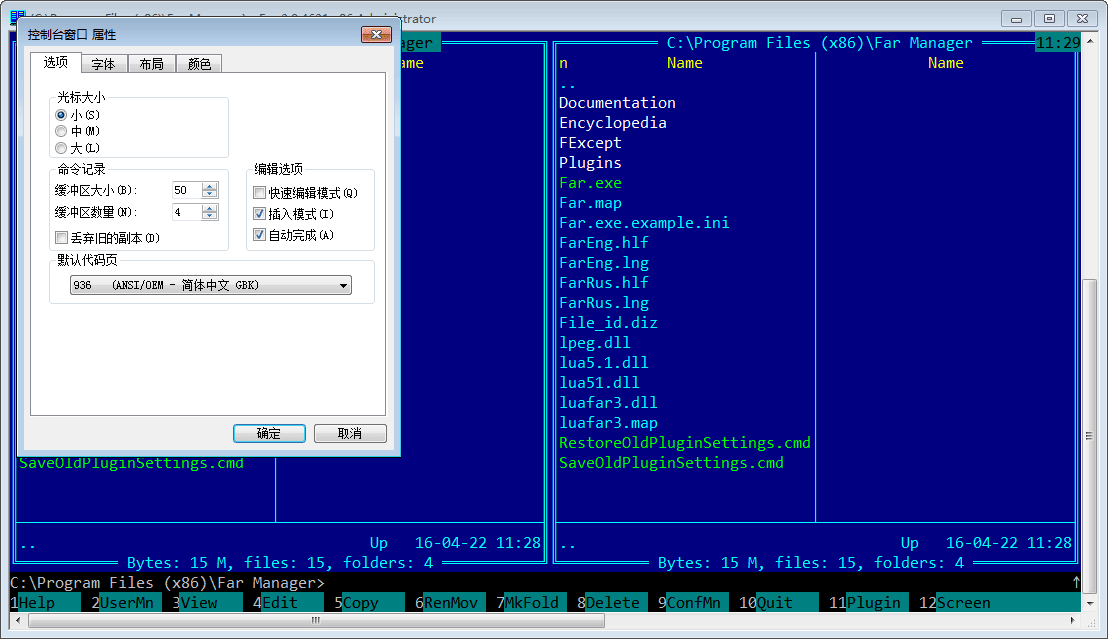Select luafar3.dll in right panel
The width and height of the screenshot is (1108, 639).
(x=608, y=403)
